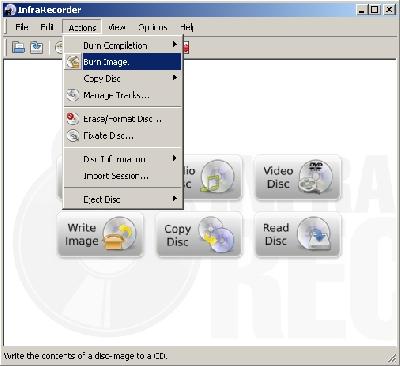Screen dimensions: 400x366
Task: Click the Burn Image disc icon in menu
Action: click(73, 62)
